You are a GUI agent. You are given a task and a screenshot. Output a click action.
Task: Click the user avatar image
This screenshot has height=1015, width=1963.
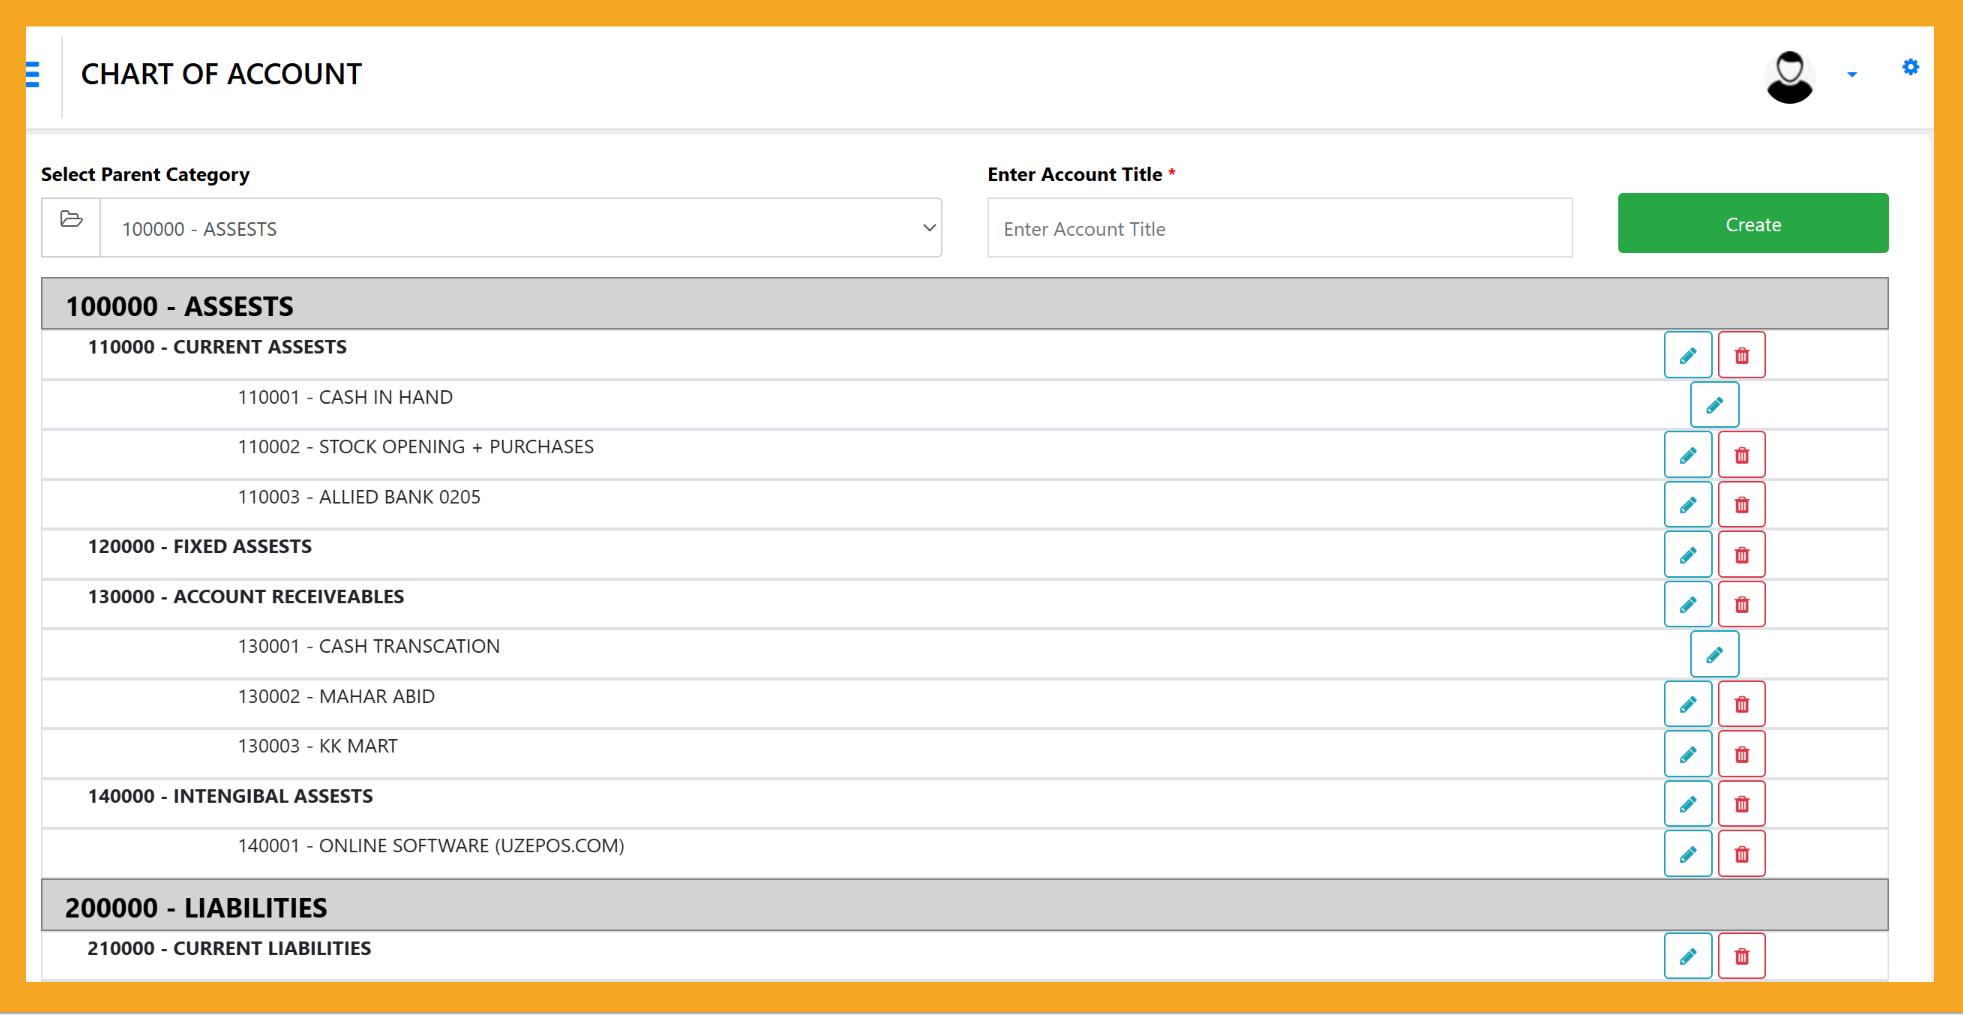(x=1790, y=75)
